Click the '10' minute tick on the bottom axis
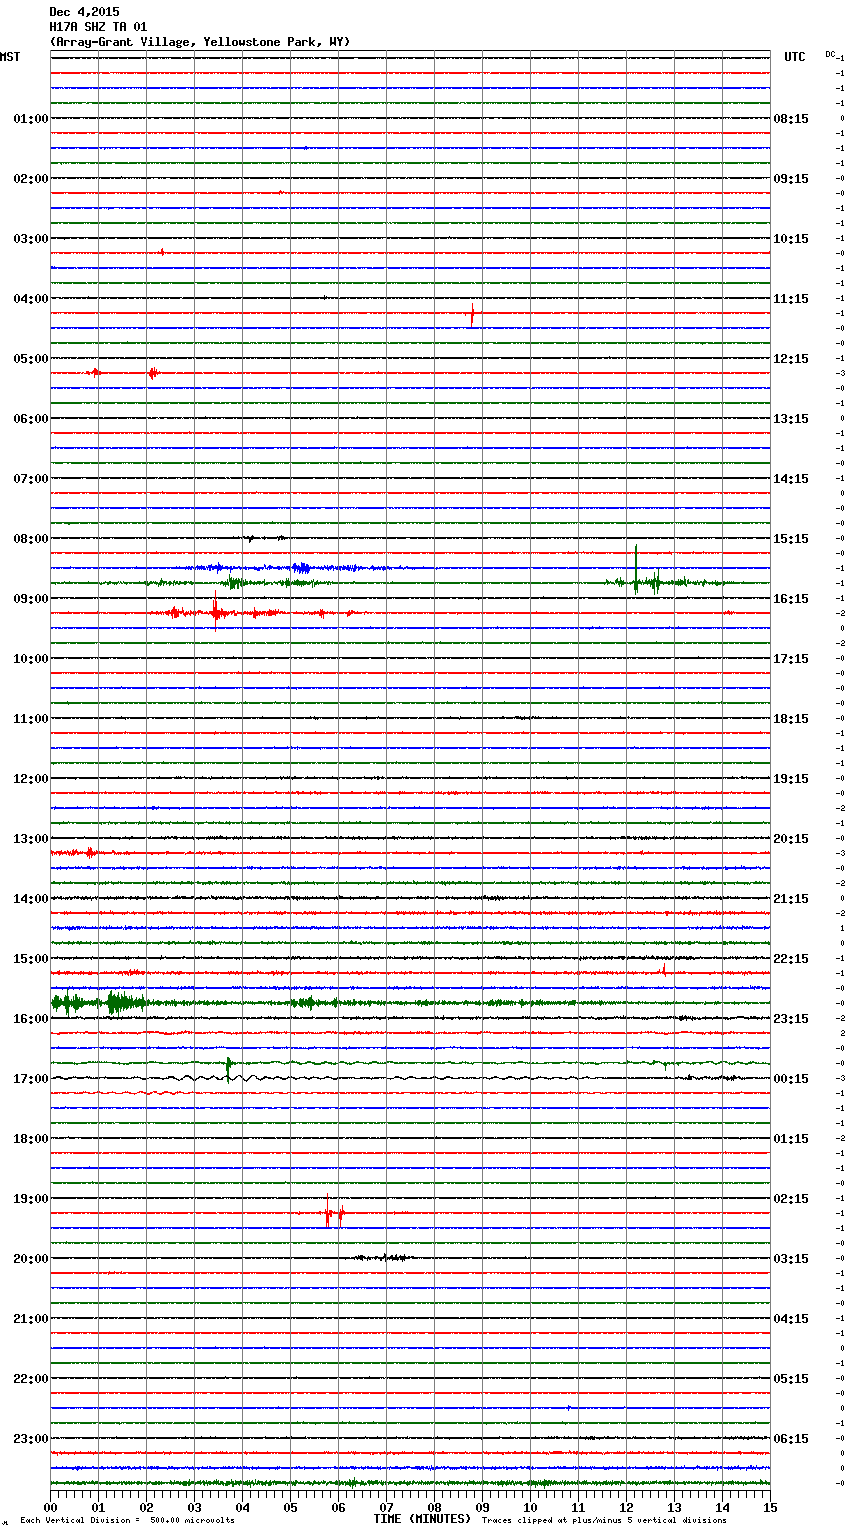The height and width of the screenshot is (1534, 850). tap(531, 1507)
